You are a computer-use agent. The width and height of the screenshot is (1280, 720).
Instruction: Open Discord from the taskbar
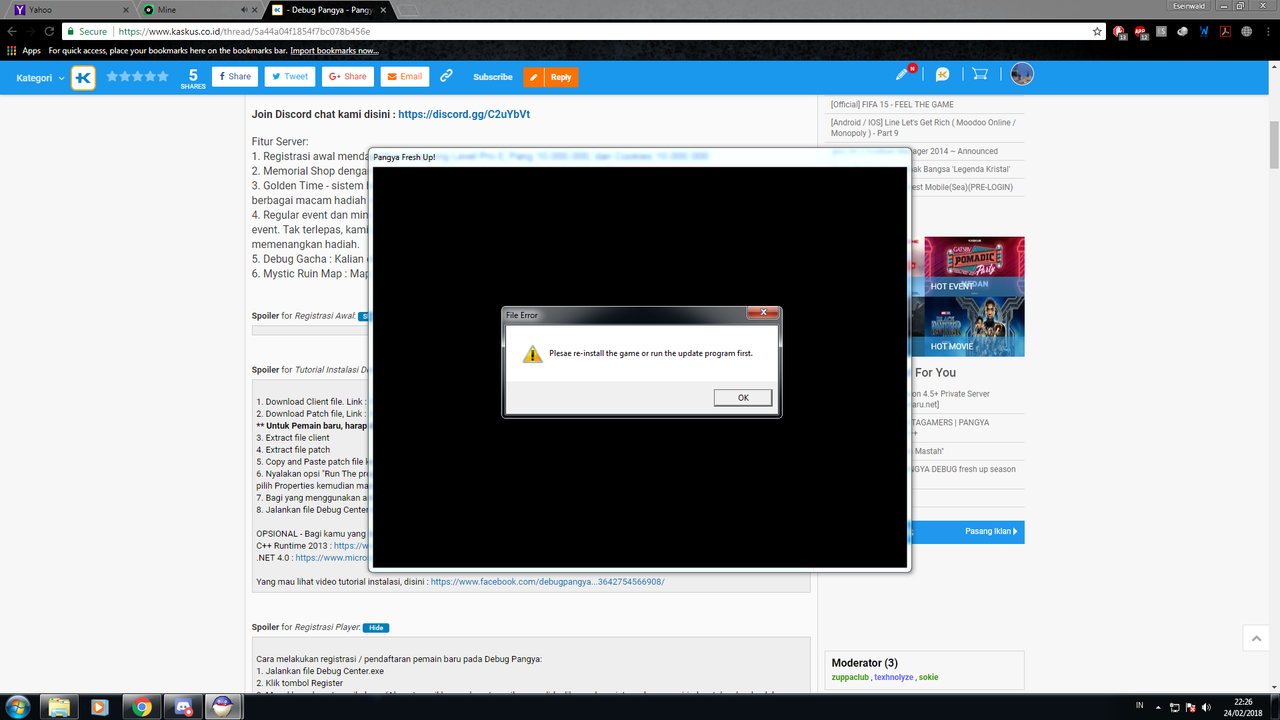pyautogui.click(x=184, y=707)
